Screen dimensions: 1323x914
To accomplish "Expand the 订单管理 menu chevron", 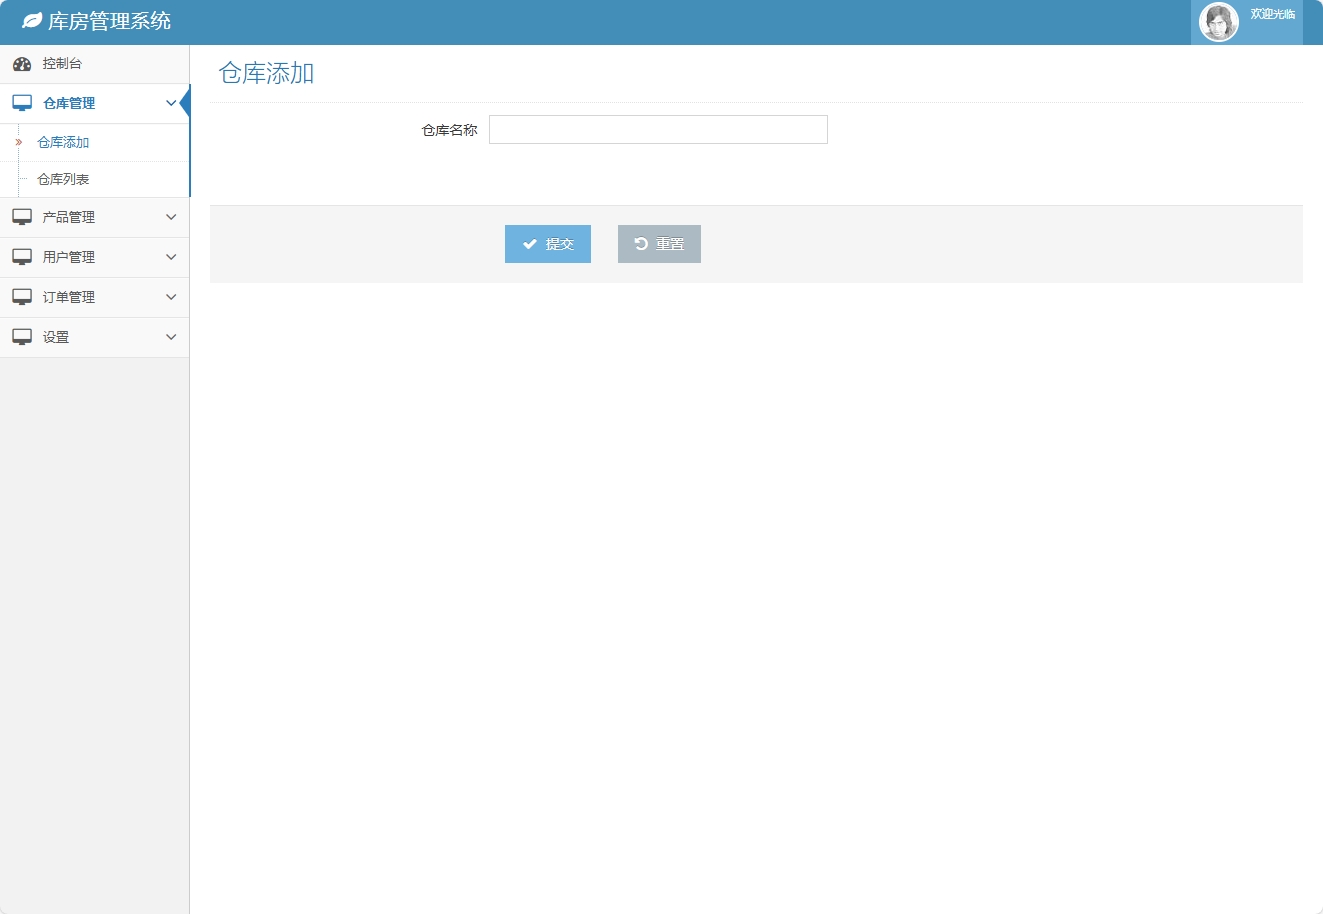I will [171, 297].
